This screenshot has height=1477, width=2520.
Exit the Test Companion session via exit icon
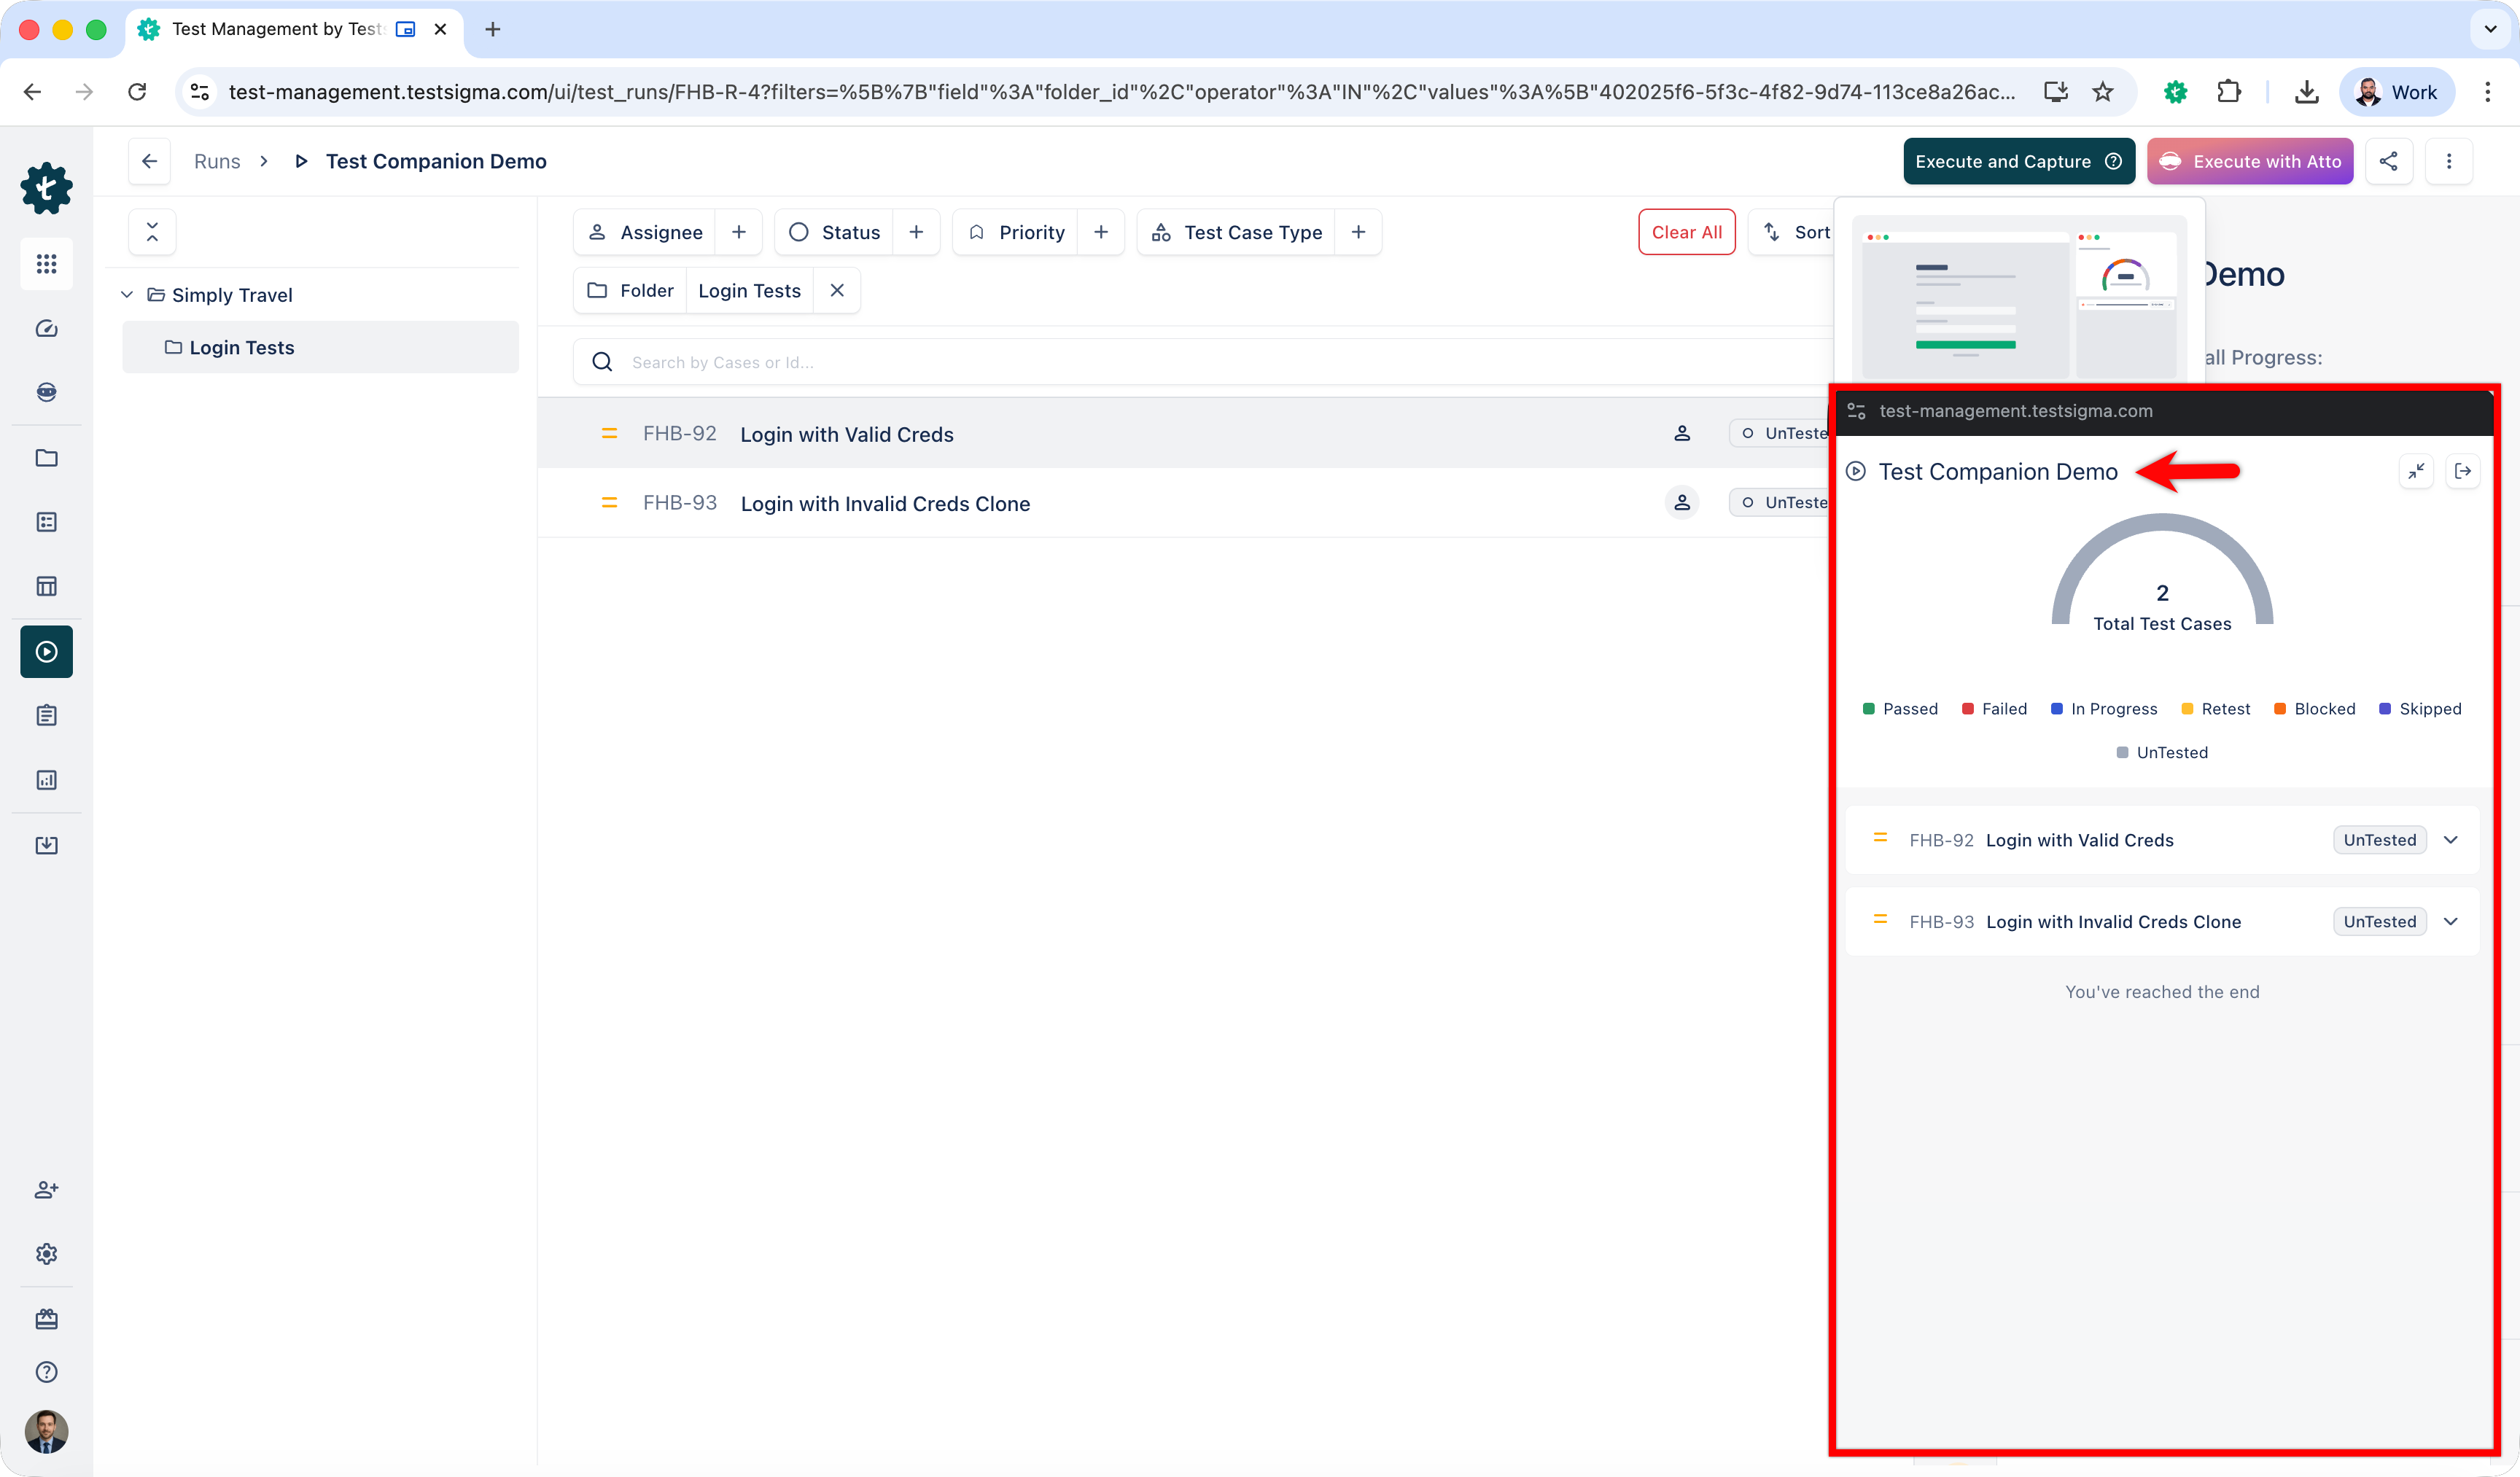pos(2464,471)
